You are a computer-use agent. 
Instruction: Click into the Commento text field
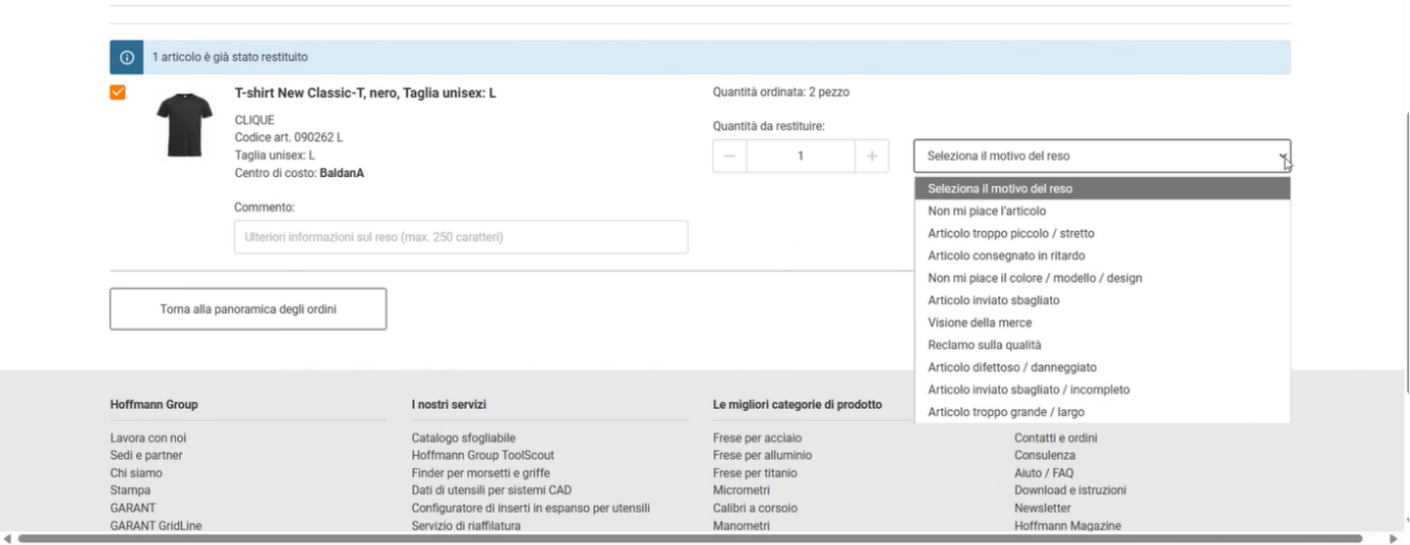click(x=461, y=237)
